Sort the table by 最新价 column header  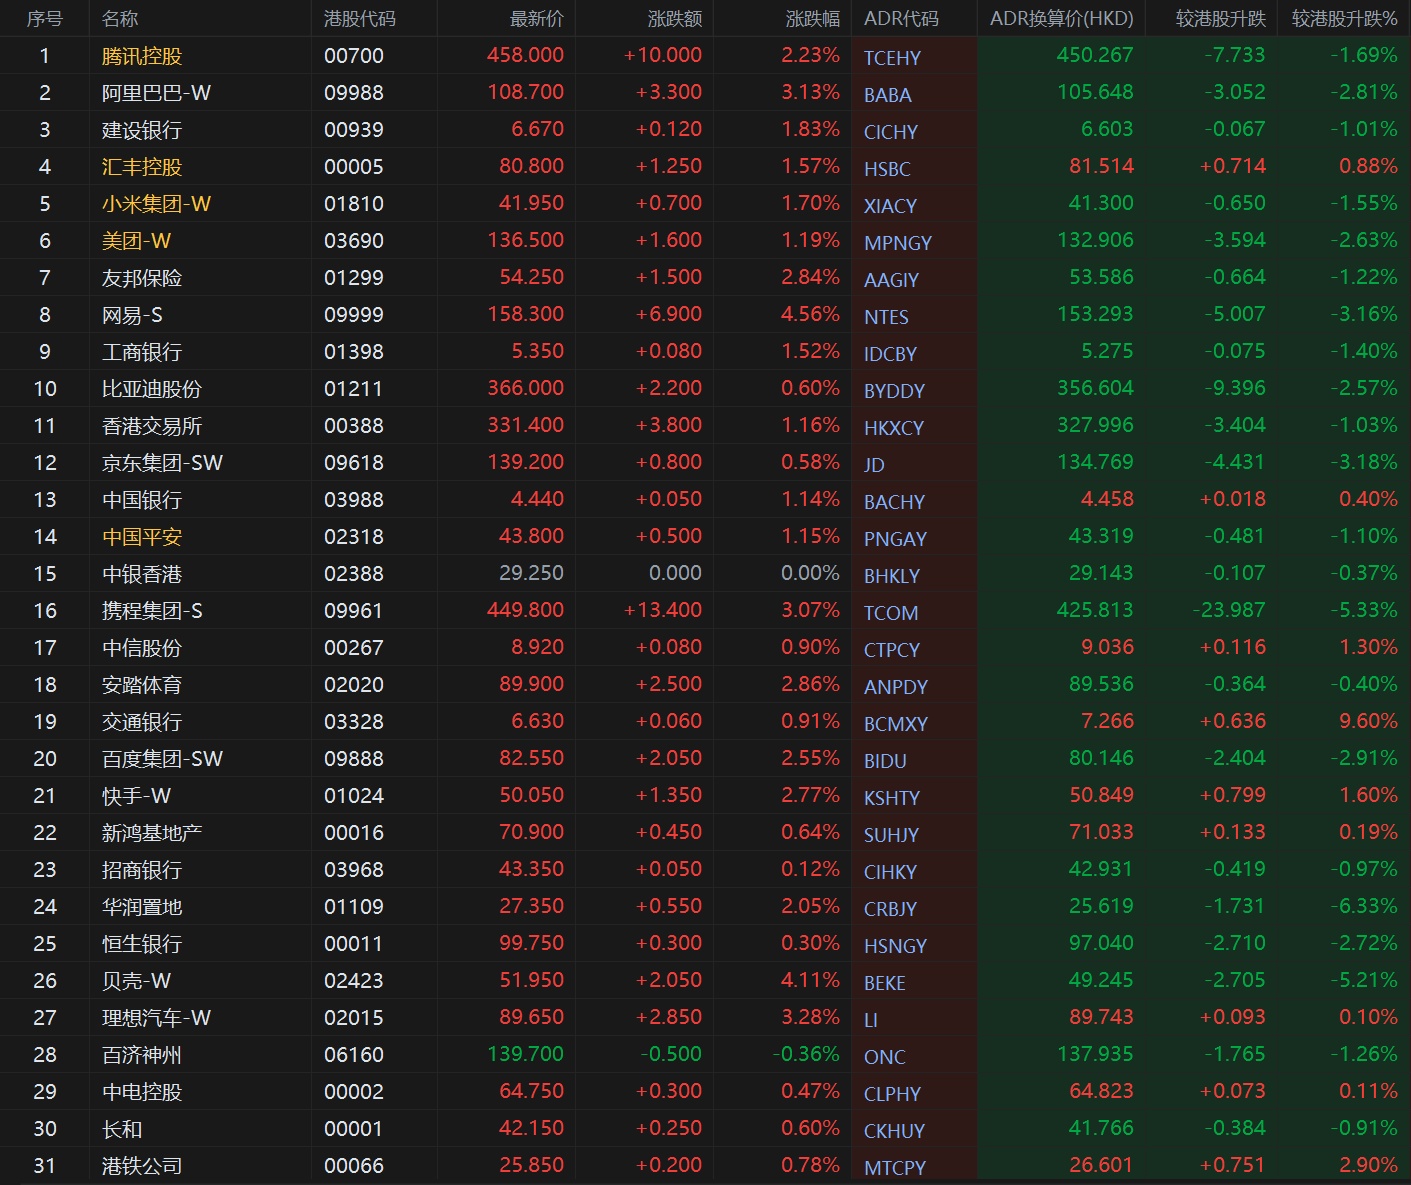(x=536, y=18)
